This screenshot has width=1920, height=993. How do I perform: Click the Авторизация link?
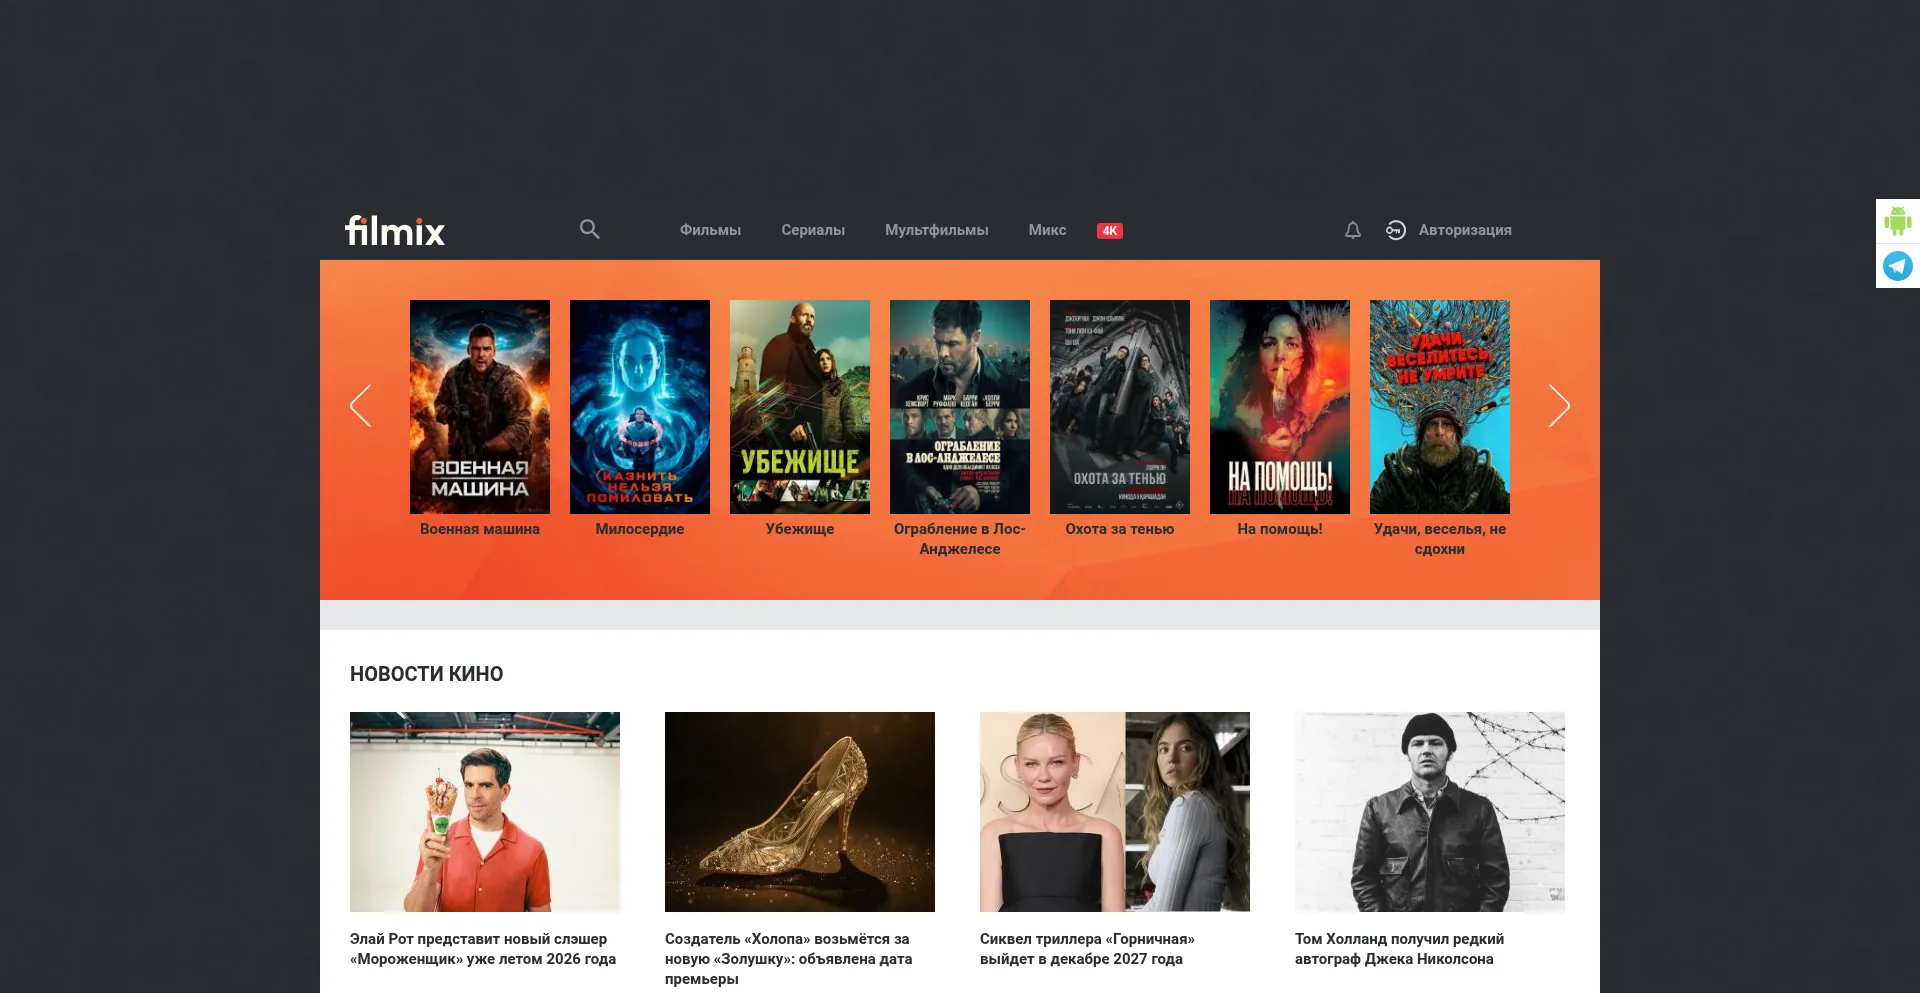(x=1465, y=230)
